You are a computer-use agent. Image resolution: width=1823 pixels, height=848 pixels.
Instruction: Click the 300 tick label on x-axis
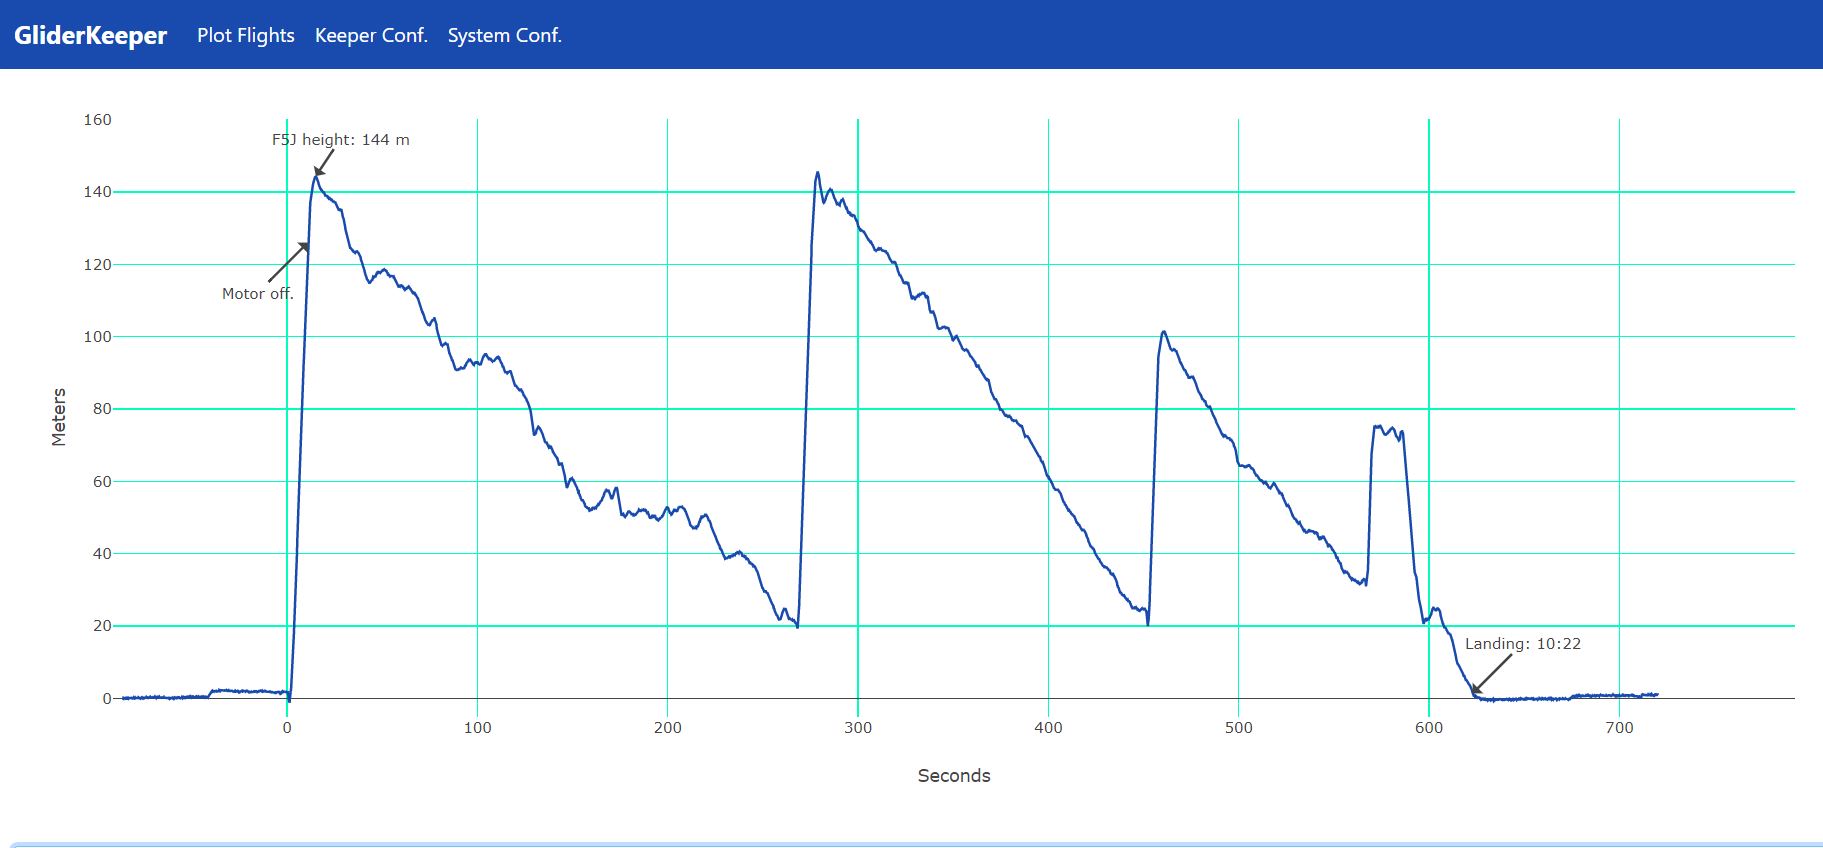[857, 728]
